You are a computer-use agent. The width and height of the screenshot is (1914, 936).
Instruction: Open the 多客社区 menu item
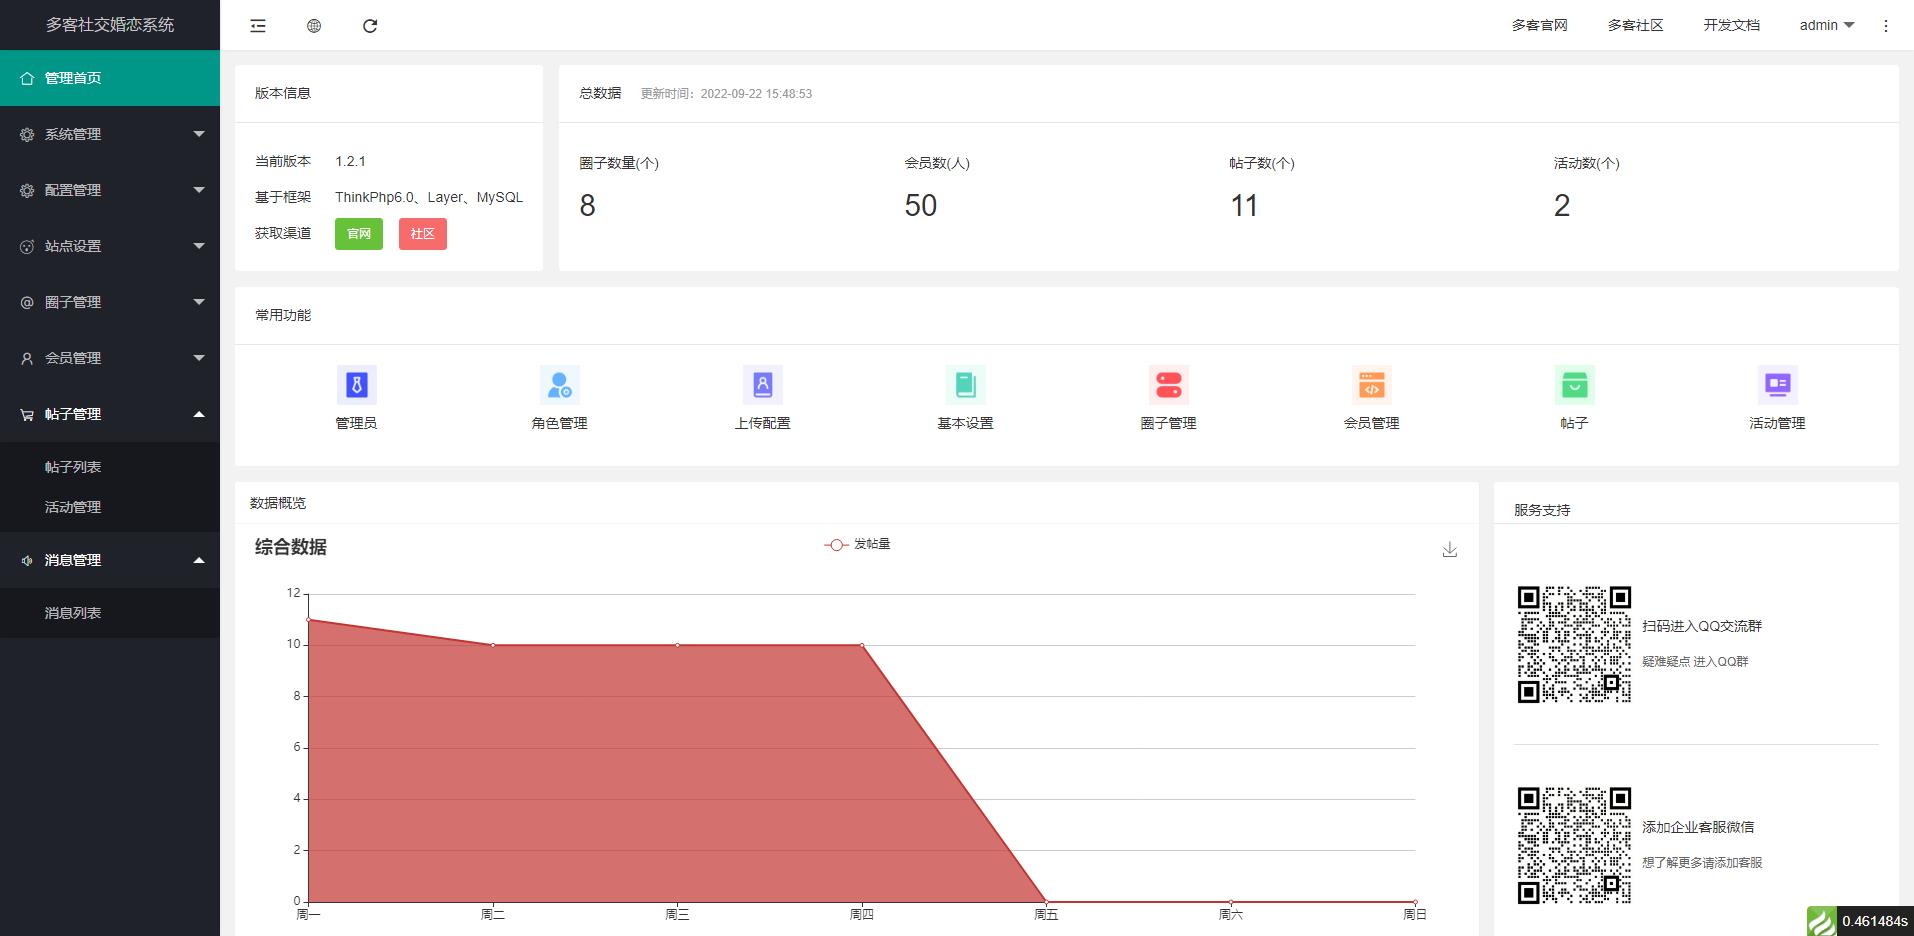pos(1634,25)
